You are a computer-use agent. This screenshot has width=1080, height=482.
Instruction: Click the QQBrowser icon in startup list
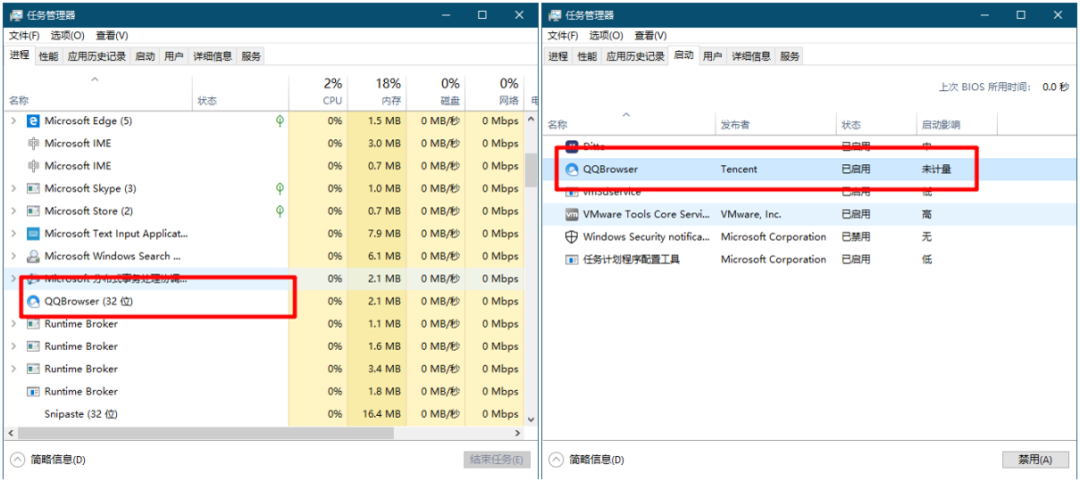tap(571, 169)
